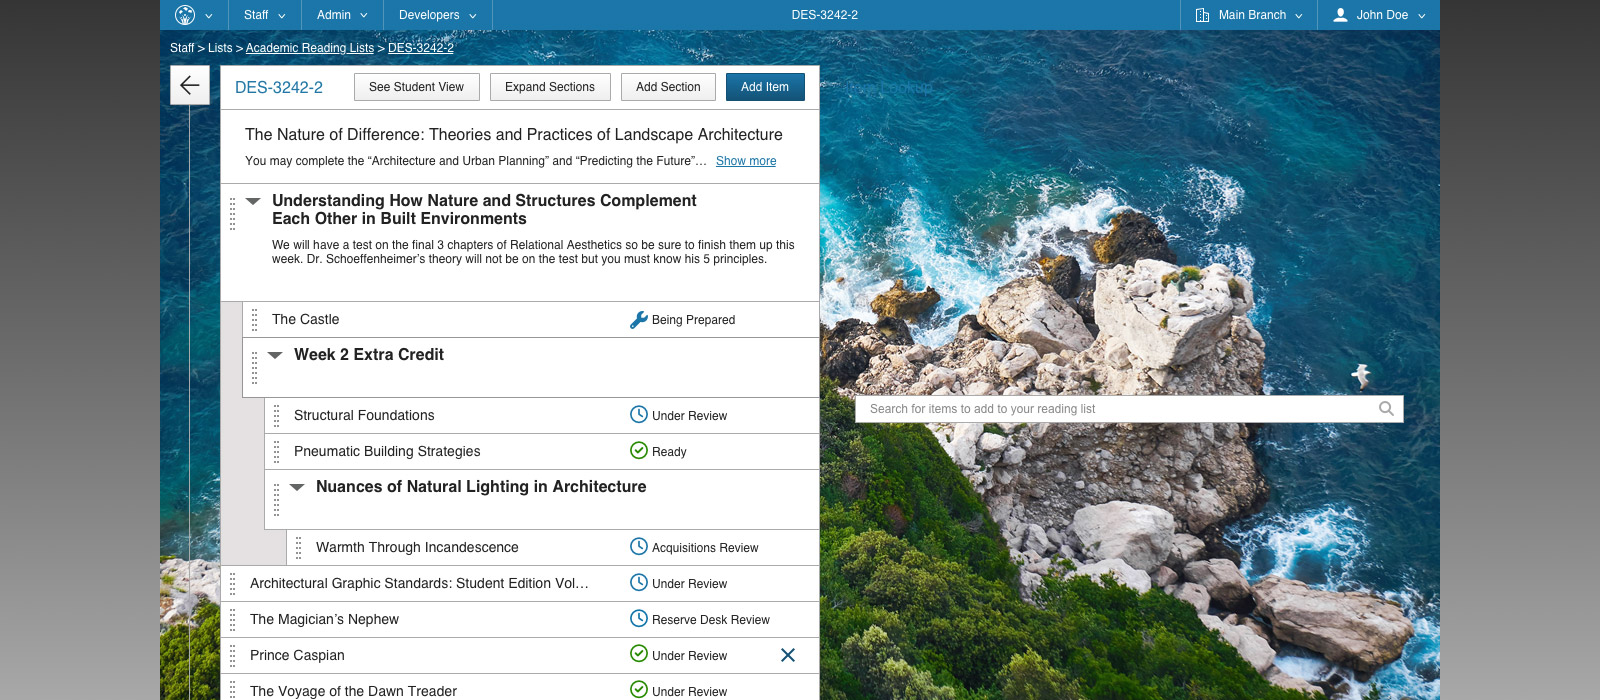Click the search magnifier icon

(1386, 408)
